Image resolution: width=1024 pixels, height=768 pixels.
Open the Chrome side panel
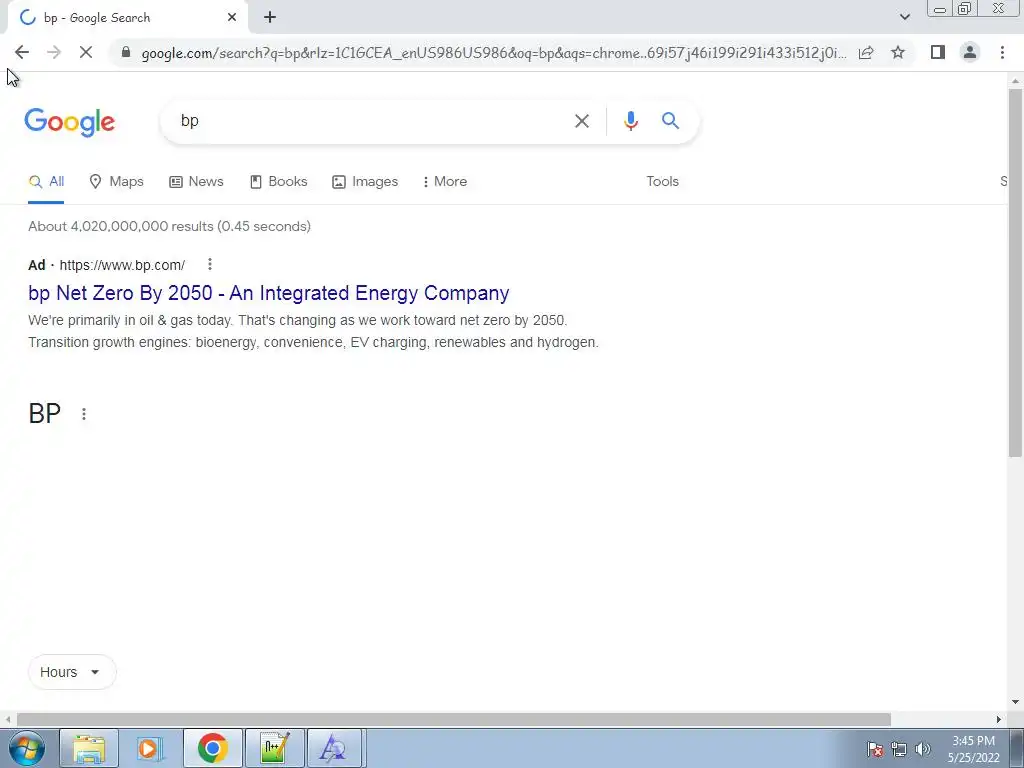(x=938, y=52)
